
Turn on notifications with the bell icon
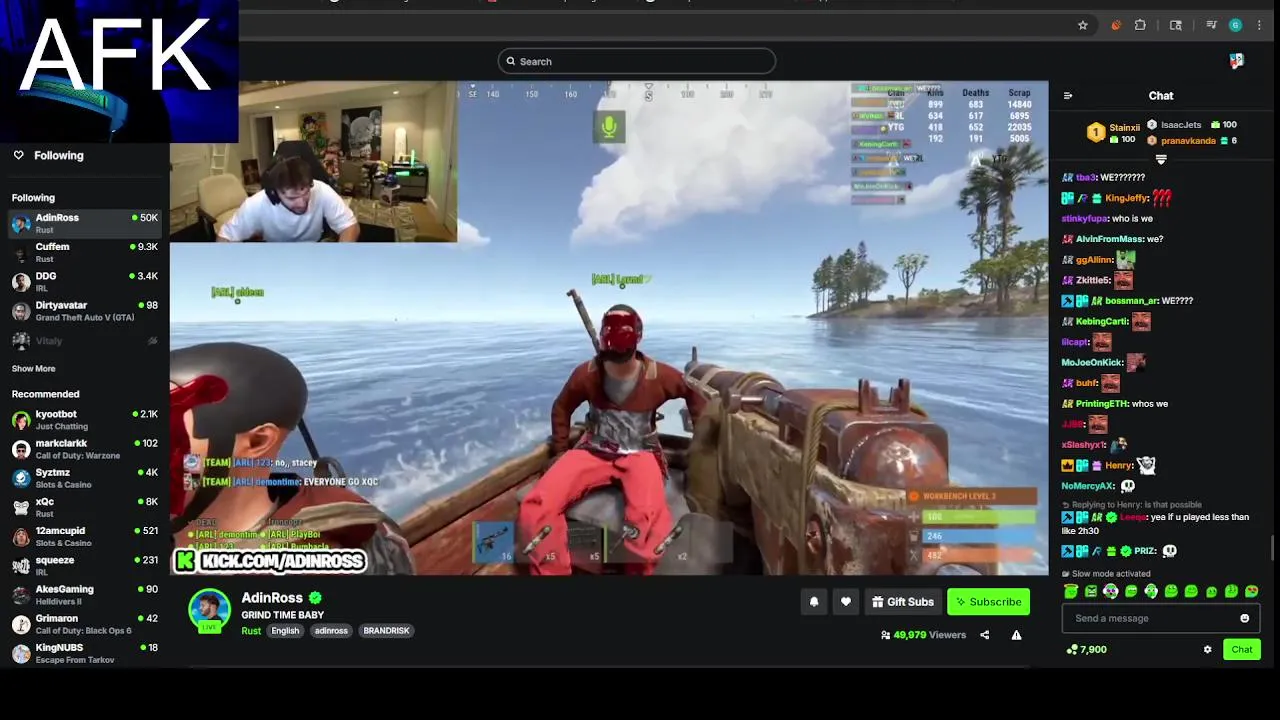coord(814,602)
